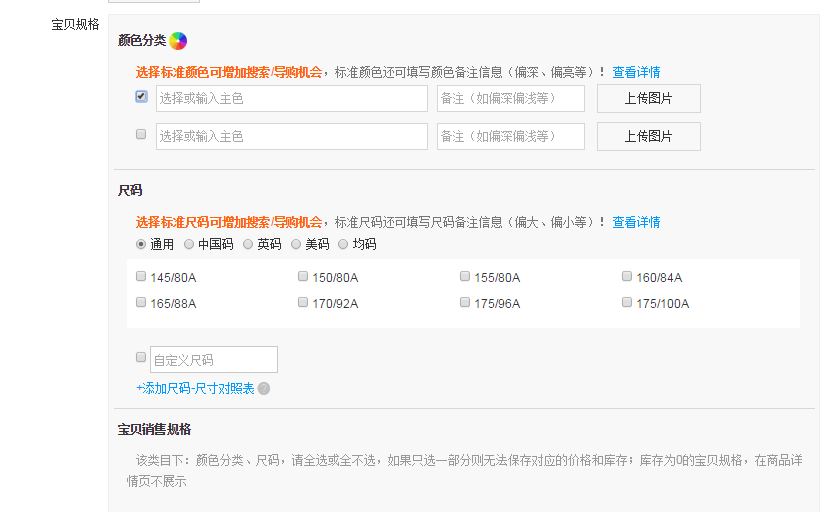Select the 均码 radio button
This screenshot has height=512, width=838.
[x=343, y=244]
